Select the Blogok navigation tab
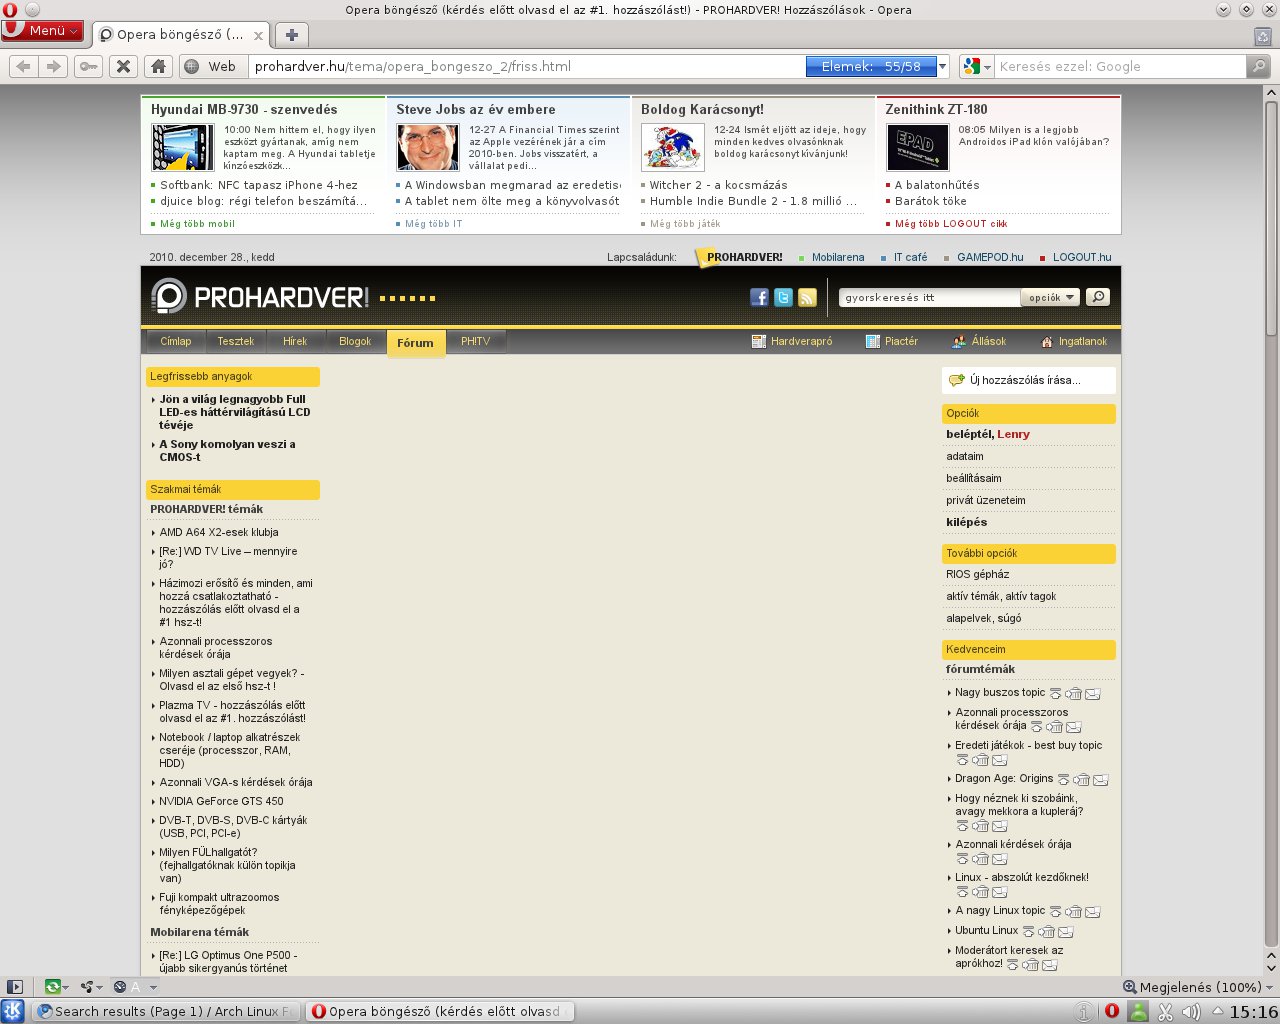The height and width of the screenshot is (1024, 1280). point(355,342)
